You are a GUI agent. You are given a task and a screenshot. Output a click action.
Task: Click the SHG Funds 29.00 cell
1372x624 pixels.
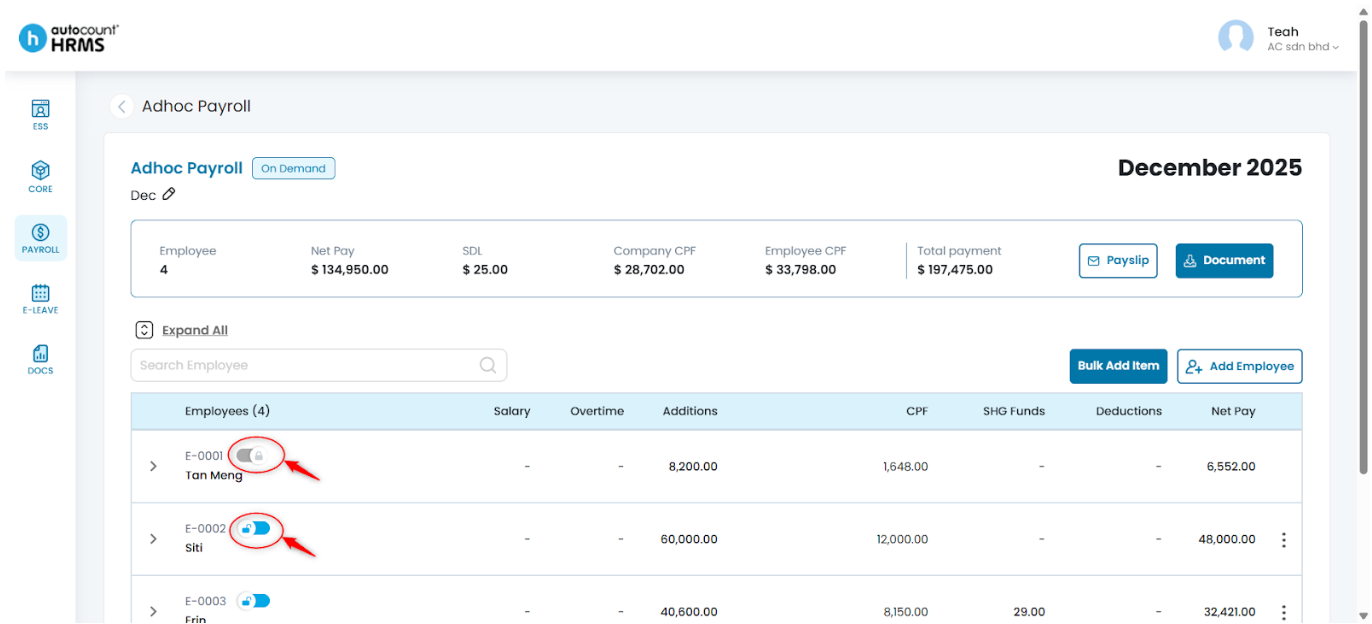(1029, 612)
